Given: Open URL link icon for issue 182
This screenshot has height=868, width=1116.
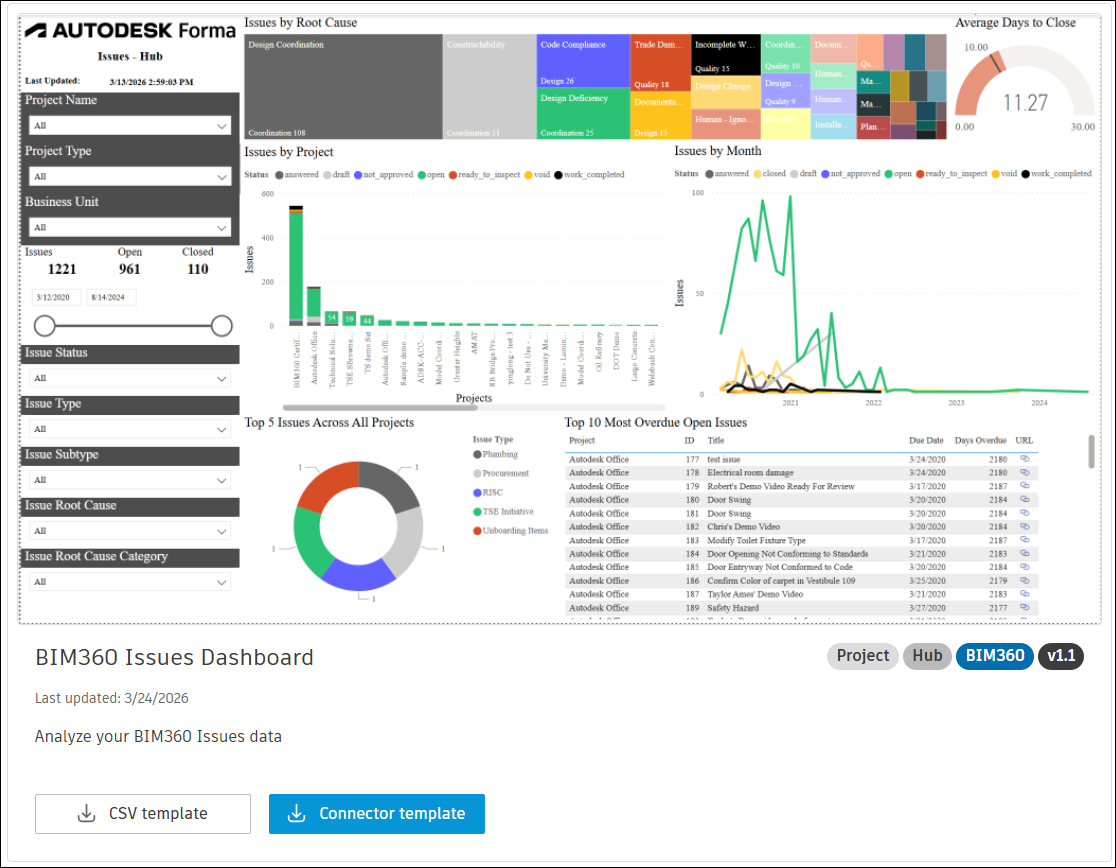Looking at the screenshot, I should coord(1024,526).
